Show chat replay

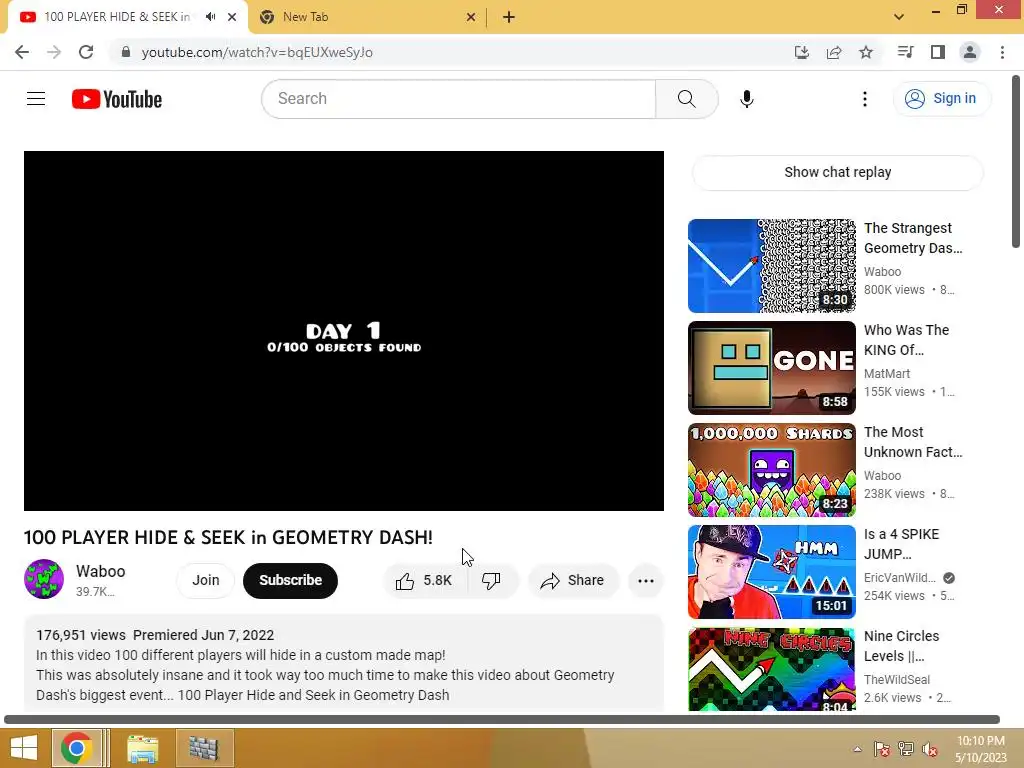[837, 172]
